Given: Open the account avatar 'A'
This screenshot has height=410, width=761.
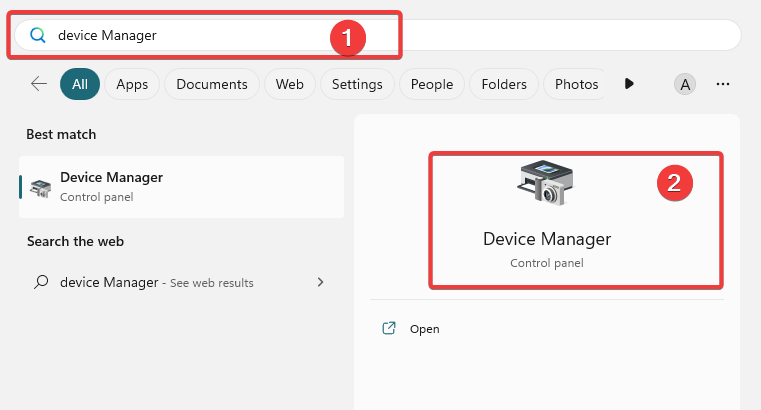Looking at the screenshot, I should [685, 84].
